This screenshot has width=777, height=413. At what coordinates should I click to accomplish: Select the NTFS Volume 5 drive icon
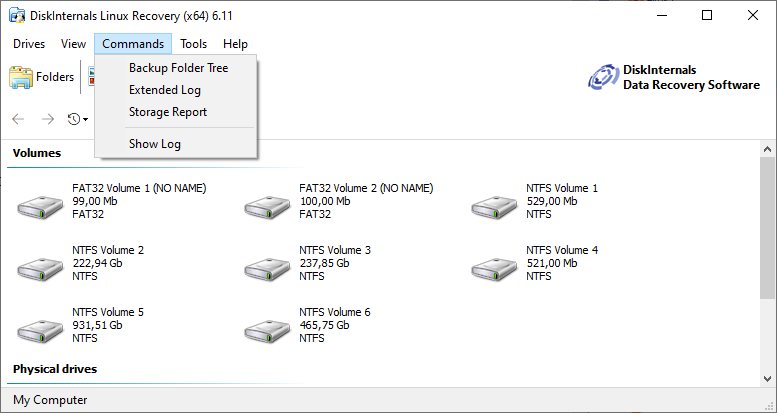[39, 330]
